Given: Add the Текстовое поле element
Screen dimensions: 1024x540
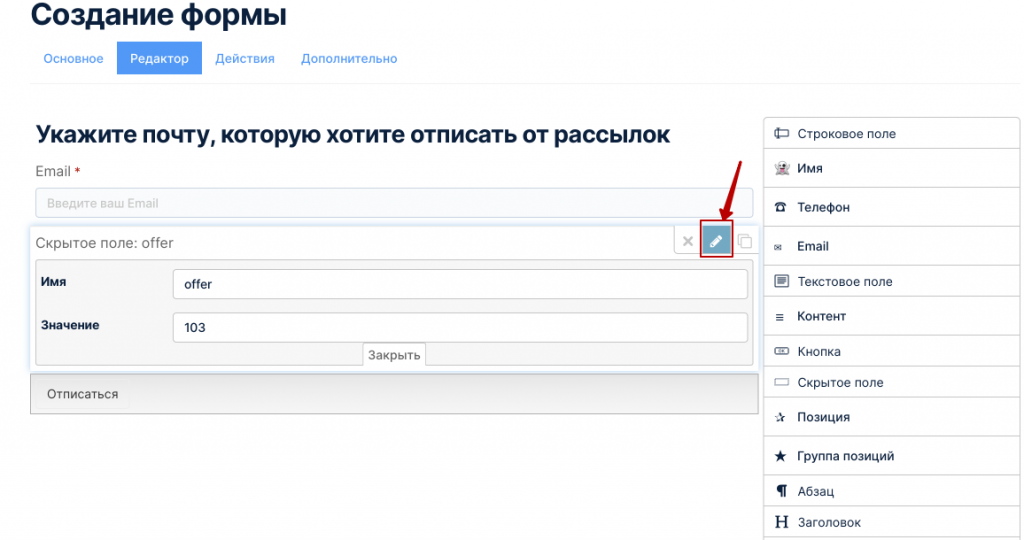Looking at the screenshot, I should (891, 281).
